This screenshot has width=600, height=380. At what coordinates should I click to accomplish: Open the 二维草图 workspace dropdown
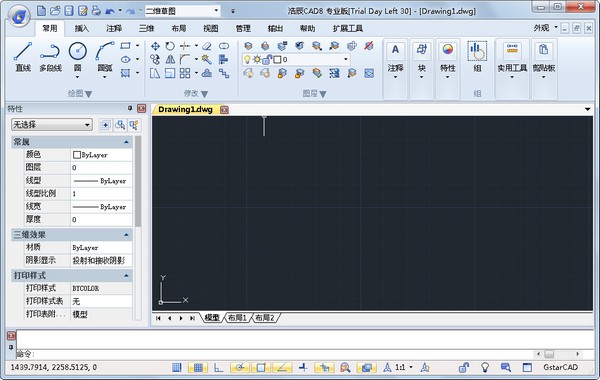[x=216, y=11]
